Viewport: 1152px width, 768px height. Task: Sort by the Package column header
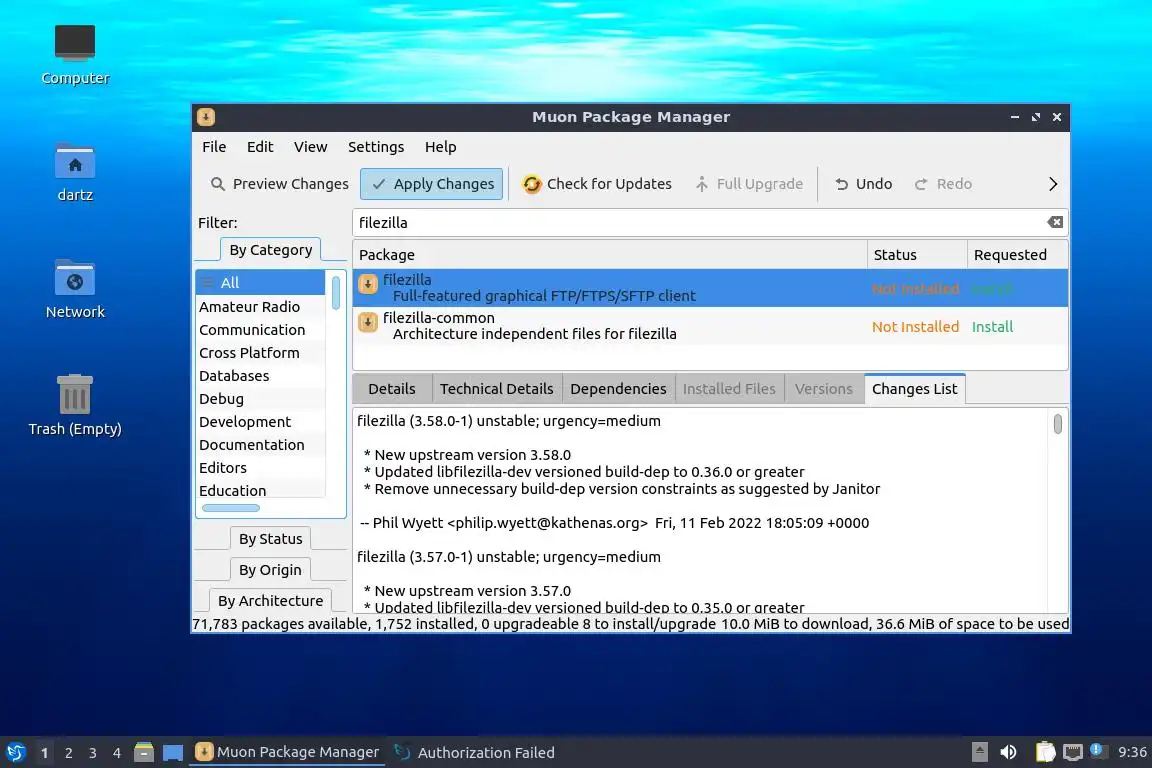610,255
